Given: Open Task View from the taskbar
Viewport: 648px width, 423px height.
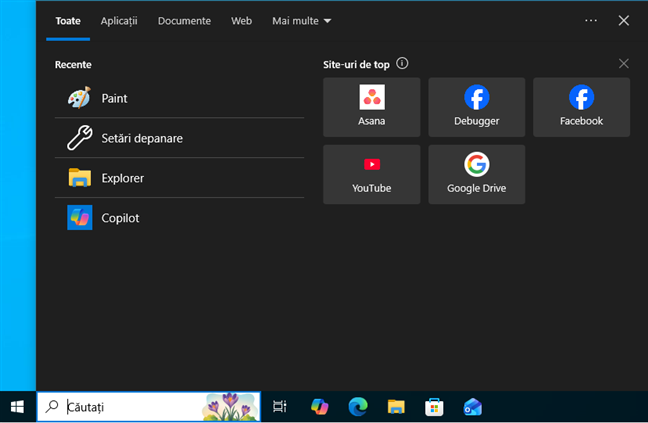Looking at the screenshot, I should [280, 407].
